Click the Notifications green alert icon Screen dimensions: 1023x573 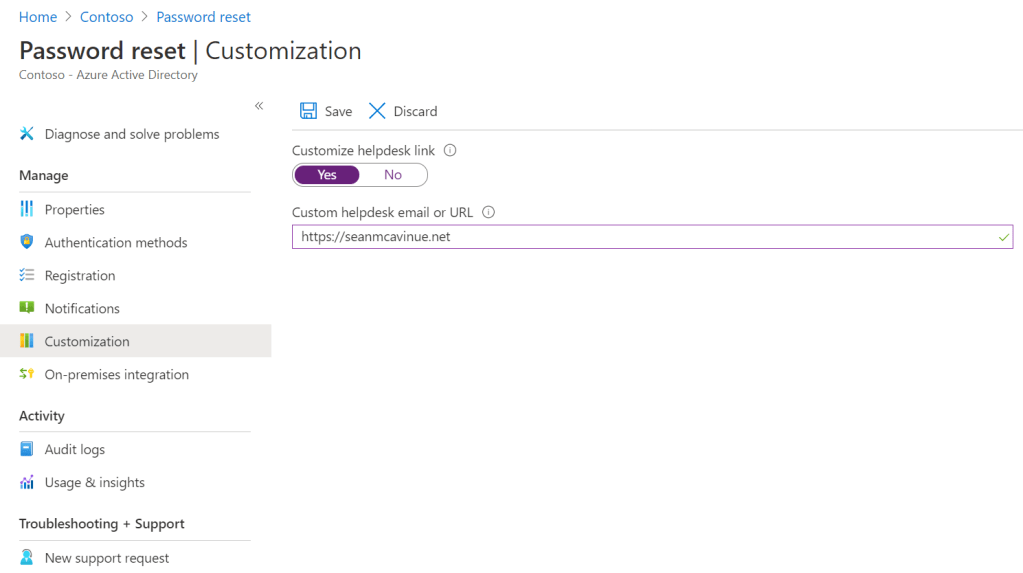coord(27,308)
